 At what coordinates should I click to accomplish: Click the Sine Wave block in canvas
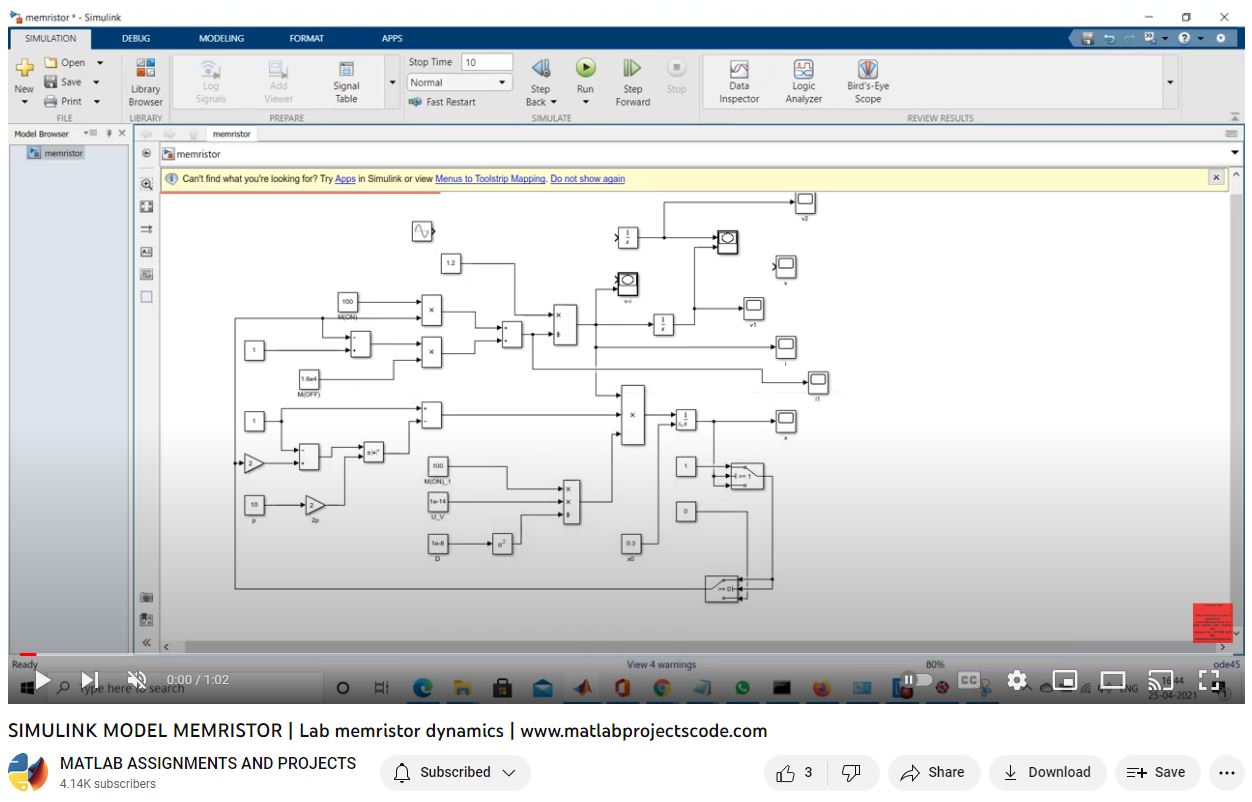[x=423, y=231]
